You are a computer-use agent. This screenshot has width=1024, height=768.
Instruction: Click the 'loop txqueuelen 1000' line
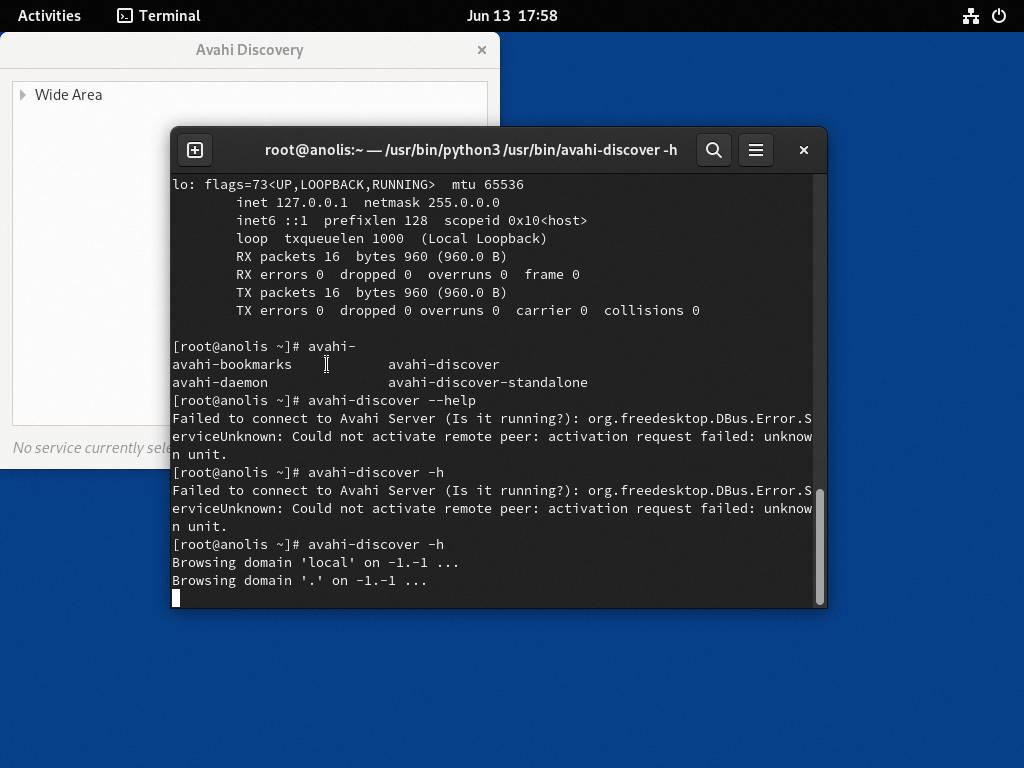click(x=391, y=238)
